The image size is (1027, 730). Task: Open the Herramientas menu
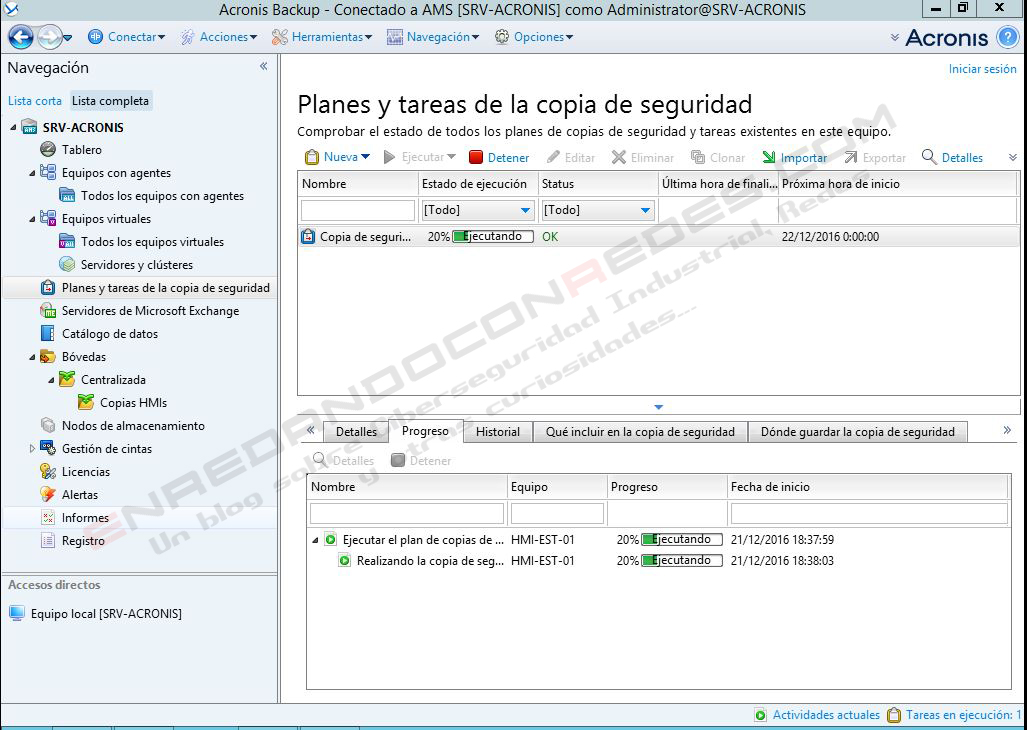point(322,37)
